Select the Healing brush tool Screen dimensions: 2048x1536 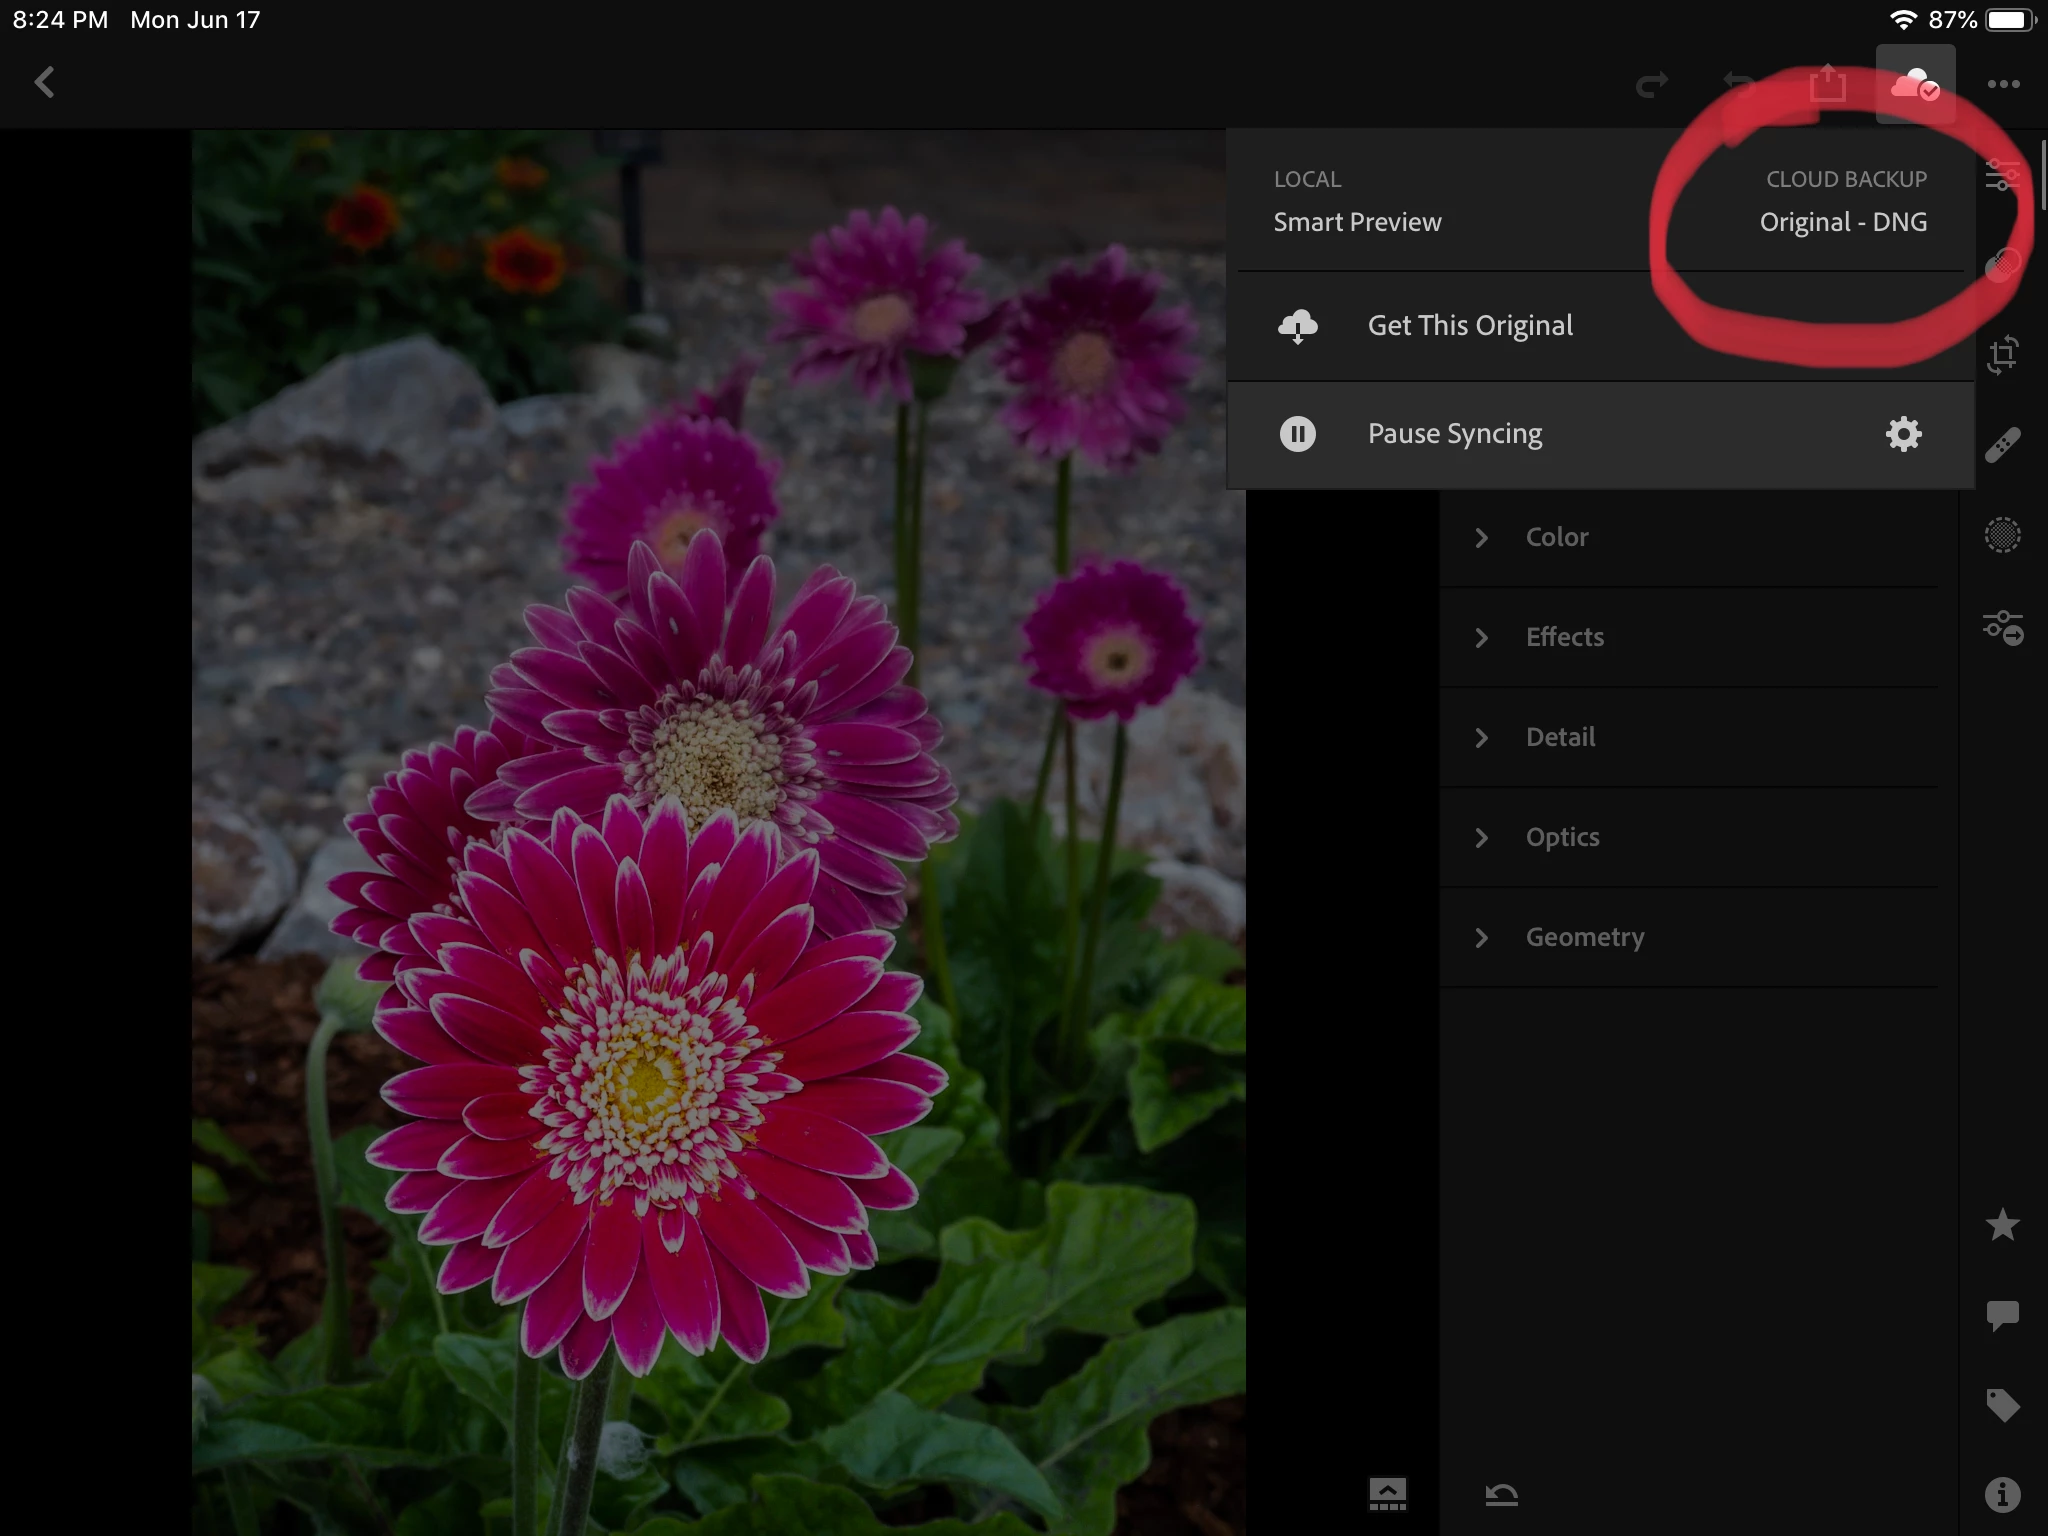[x=2002, y=445]
